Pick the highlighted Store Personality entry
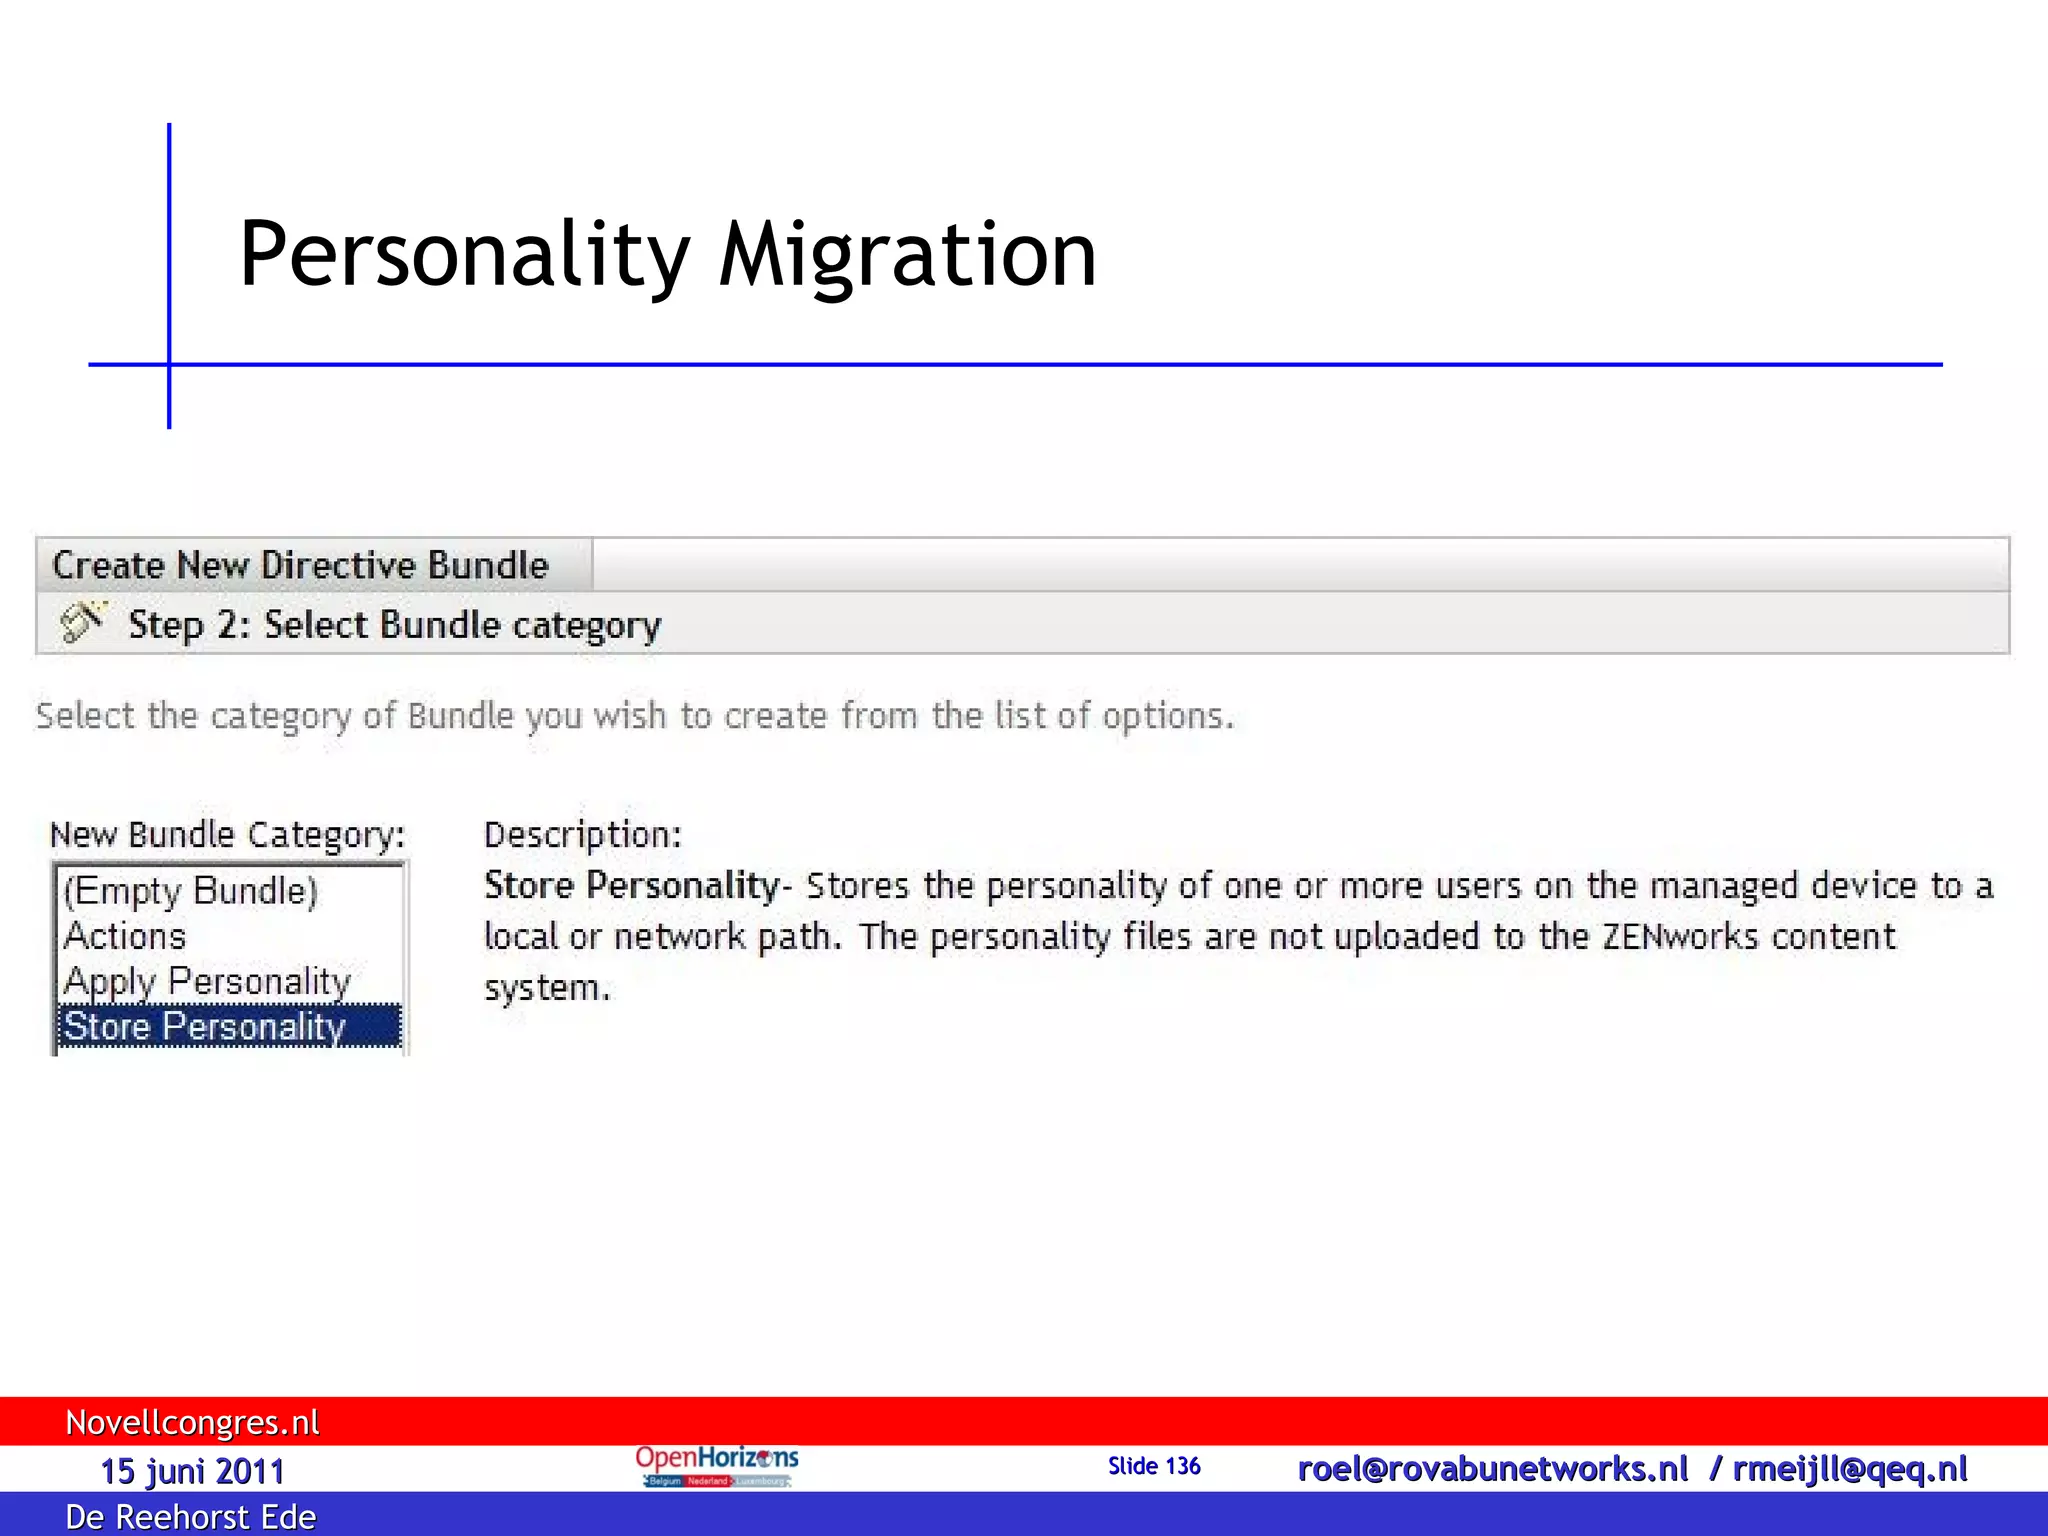This screenshot has width=2048, height=1536. tap(229, 1026)
